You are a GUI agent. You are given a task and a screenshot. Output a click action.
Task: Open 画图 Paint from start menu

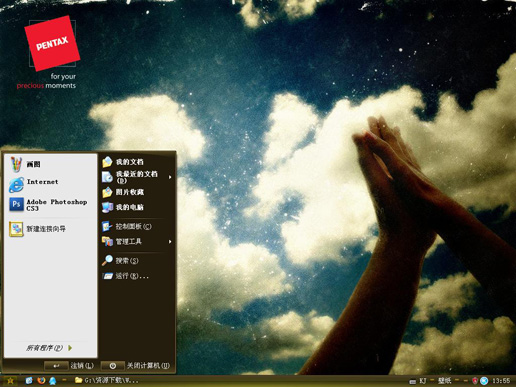[x=50, y=164]
